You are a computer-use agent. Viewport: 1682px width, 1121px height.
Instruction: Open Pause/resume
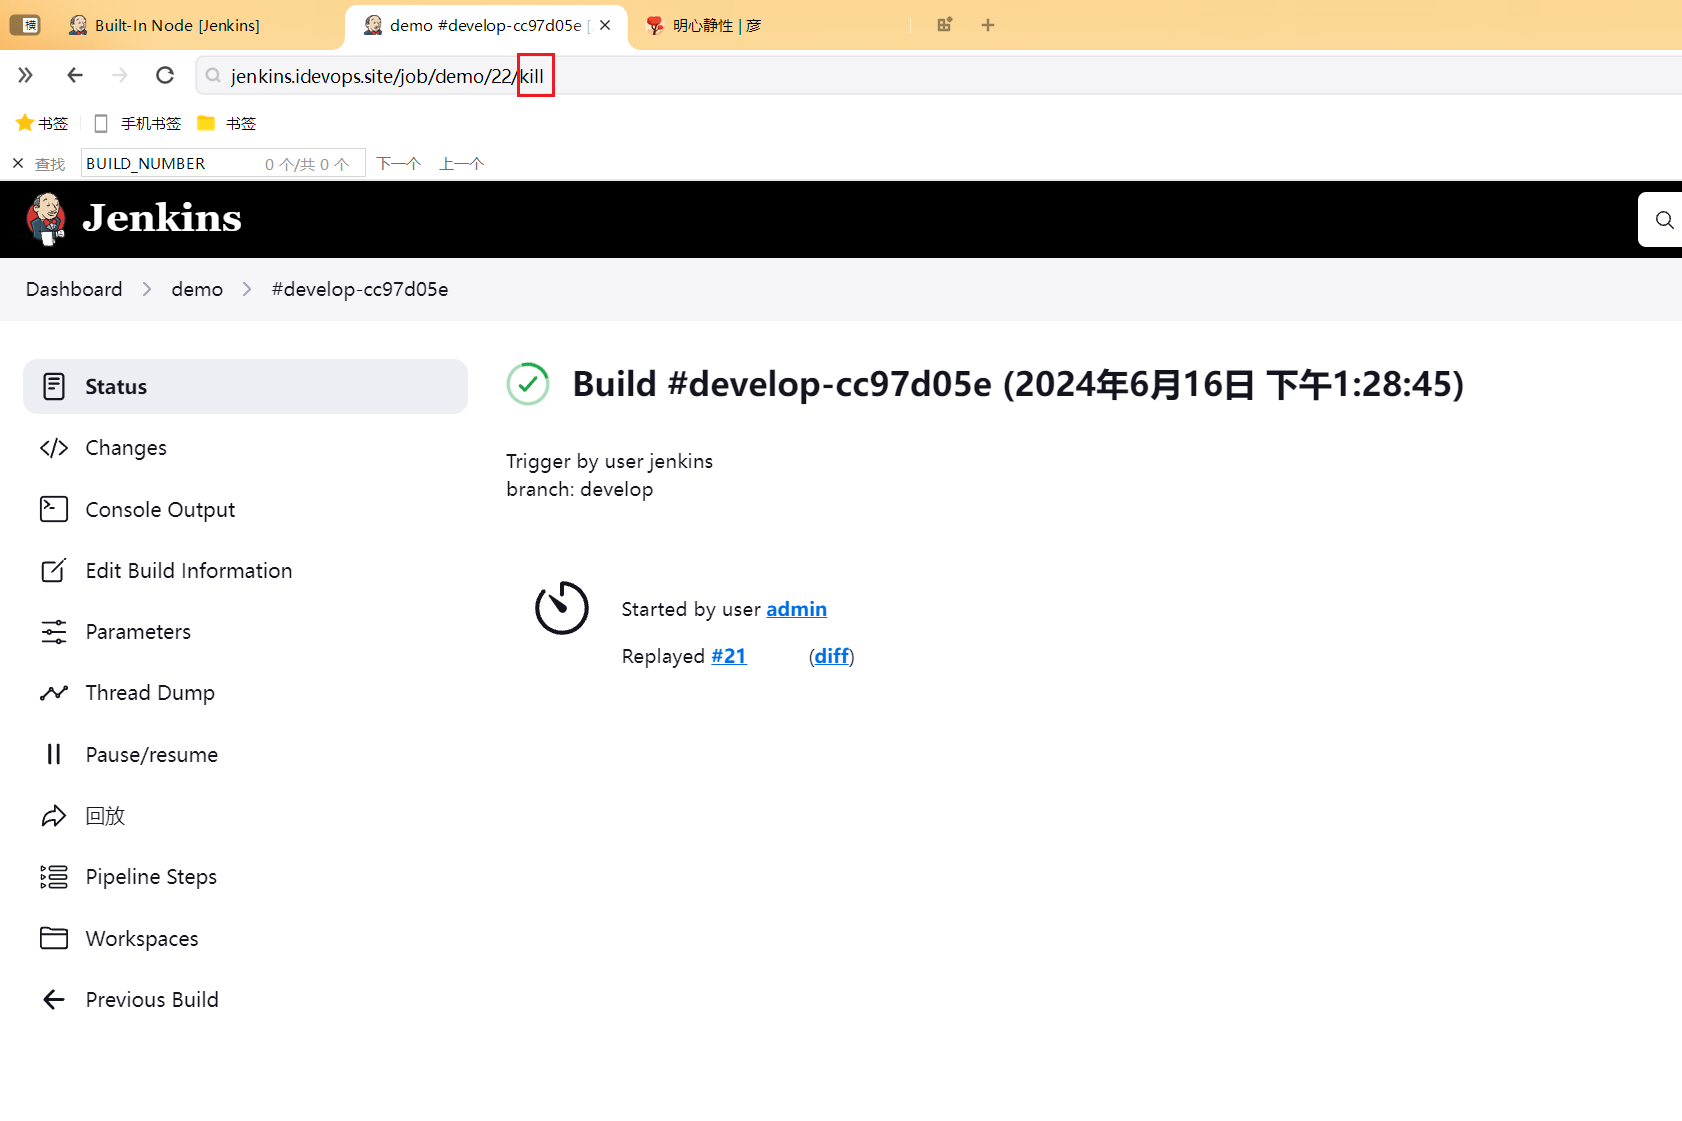(x=245, y=754)
